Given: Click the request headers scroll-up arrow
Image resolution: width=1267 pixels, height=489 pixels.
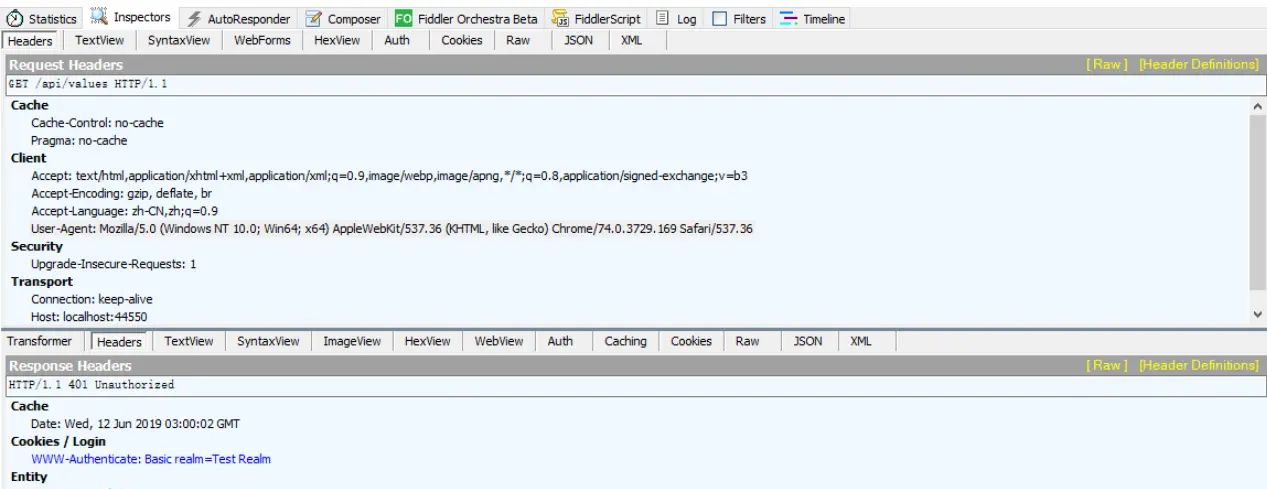Looking at the screenshot, I should (1258, 106).
